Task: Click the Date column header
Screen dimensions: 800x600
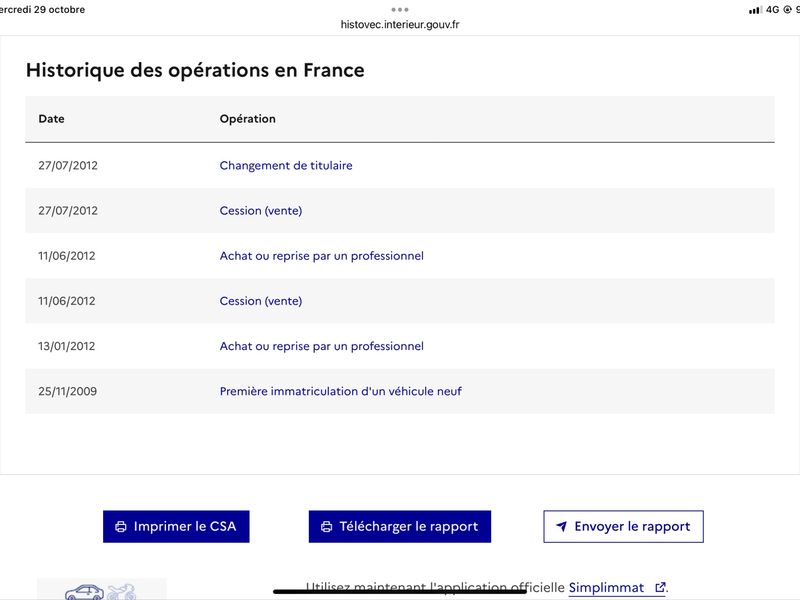Action: pyautogui.click(x=51, y=119)
